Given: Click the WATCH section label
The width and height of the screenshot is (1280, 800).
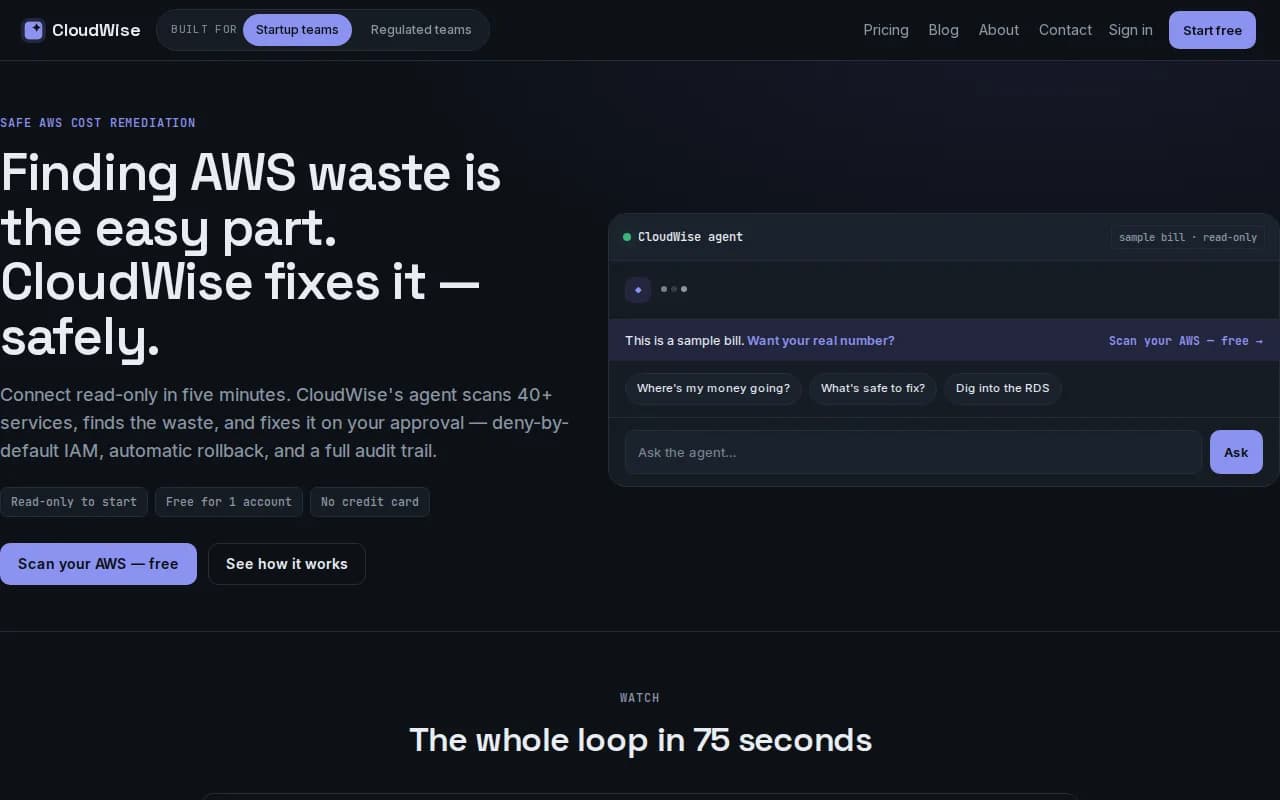Looking at the screenshot, I should (640, 698).
